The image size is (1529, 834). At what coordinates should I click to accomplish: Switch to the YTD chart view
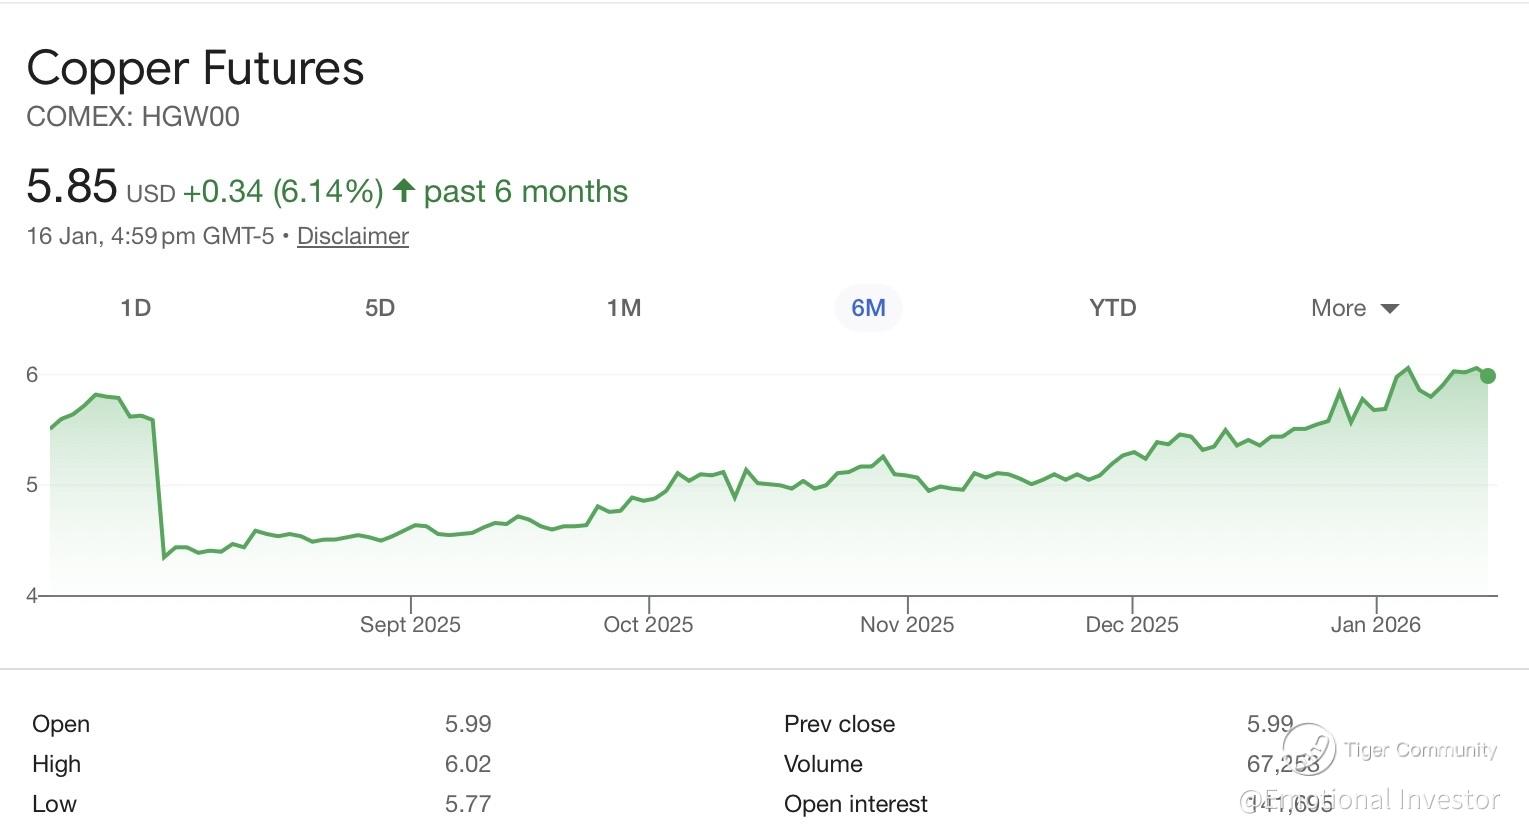(1112, 308)
